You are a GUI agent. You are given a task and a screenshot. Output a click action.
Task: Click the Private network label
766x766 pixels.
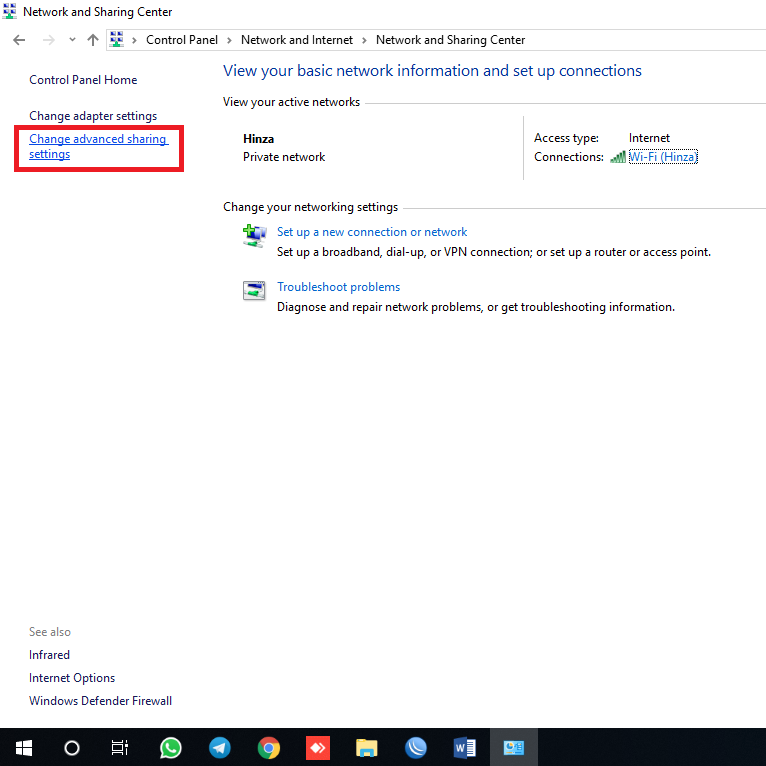[x=284, y=157]
